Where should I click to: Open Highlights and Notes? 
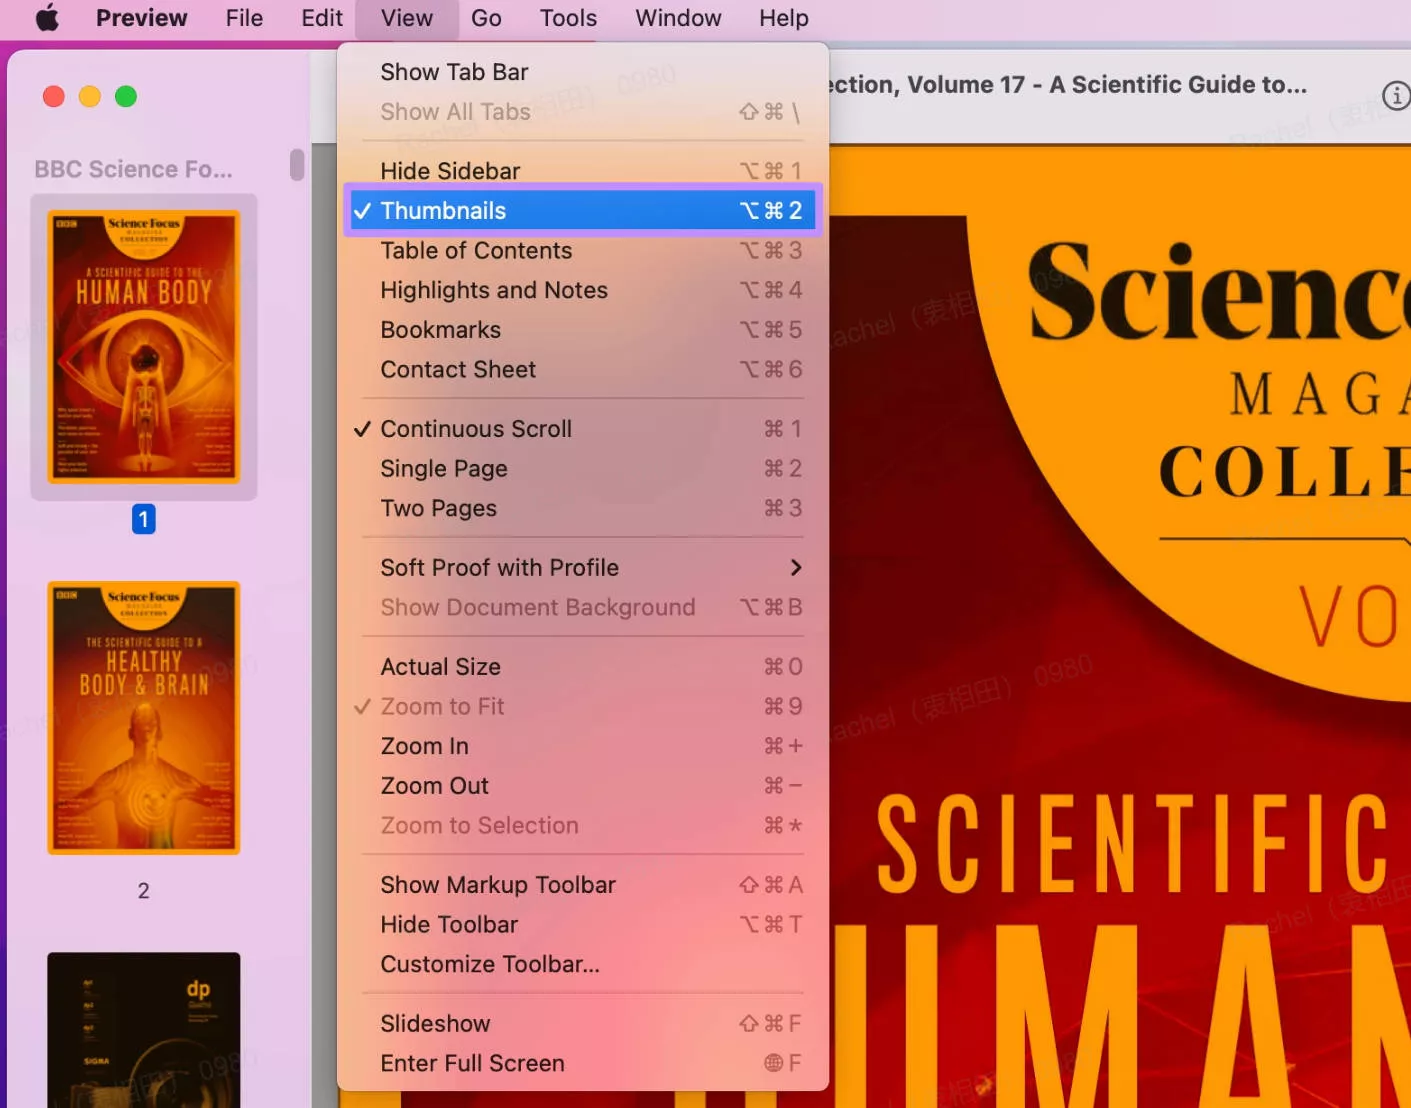[494, 290]
